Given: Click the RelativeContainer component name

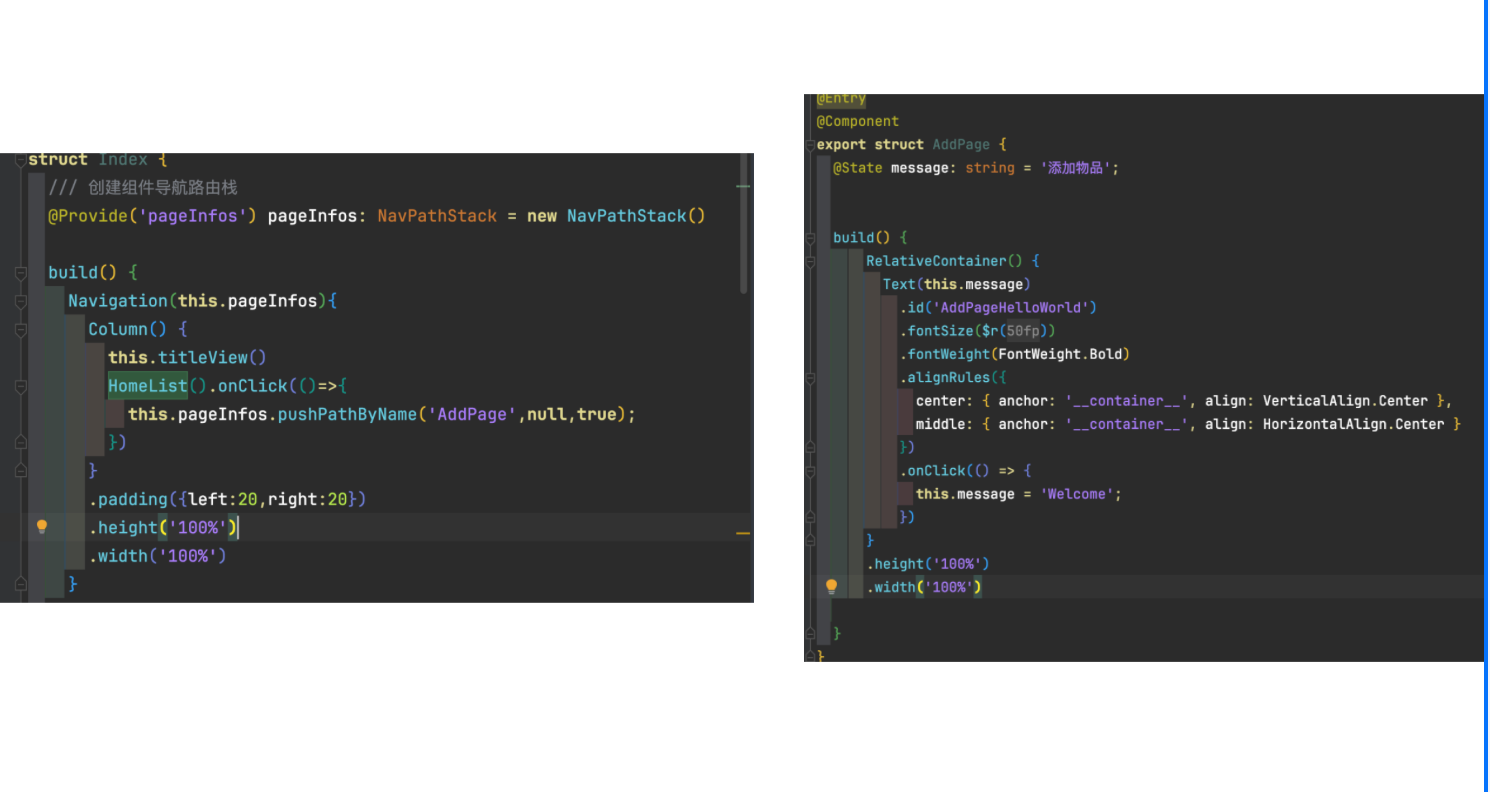Looking at the screenshot, I should [x=936, y=261].
